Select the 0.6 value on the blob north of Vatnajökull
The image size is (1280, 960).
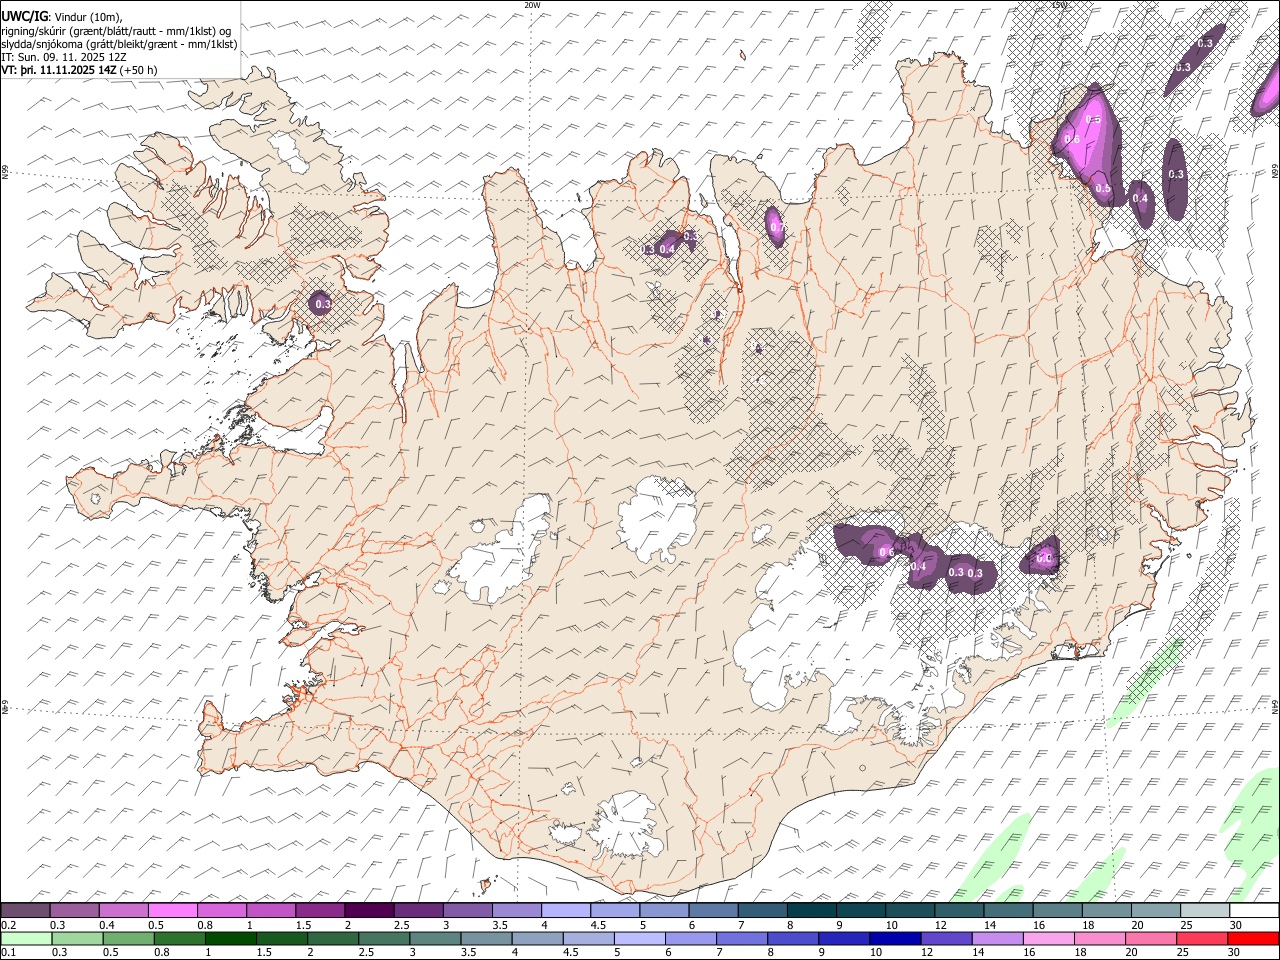[x=885, y=552]
